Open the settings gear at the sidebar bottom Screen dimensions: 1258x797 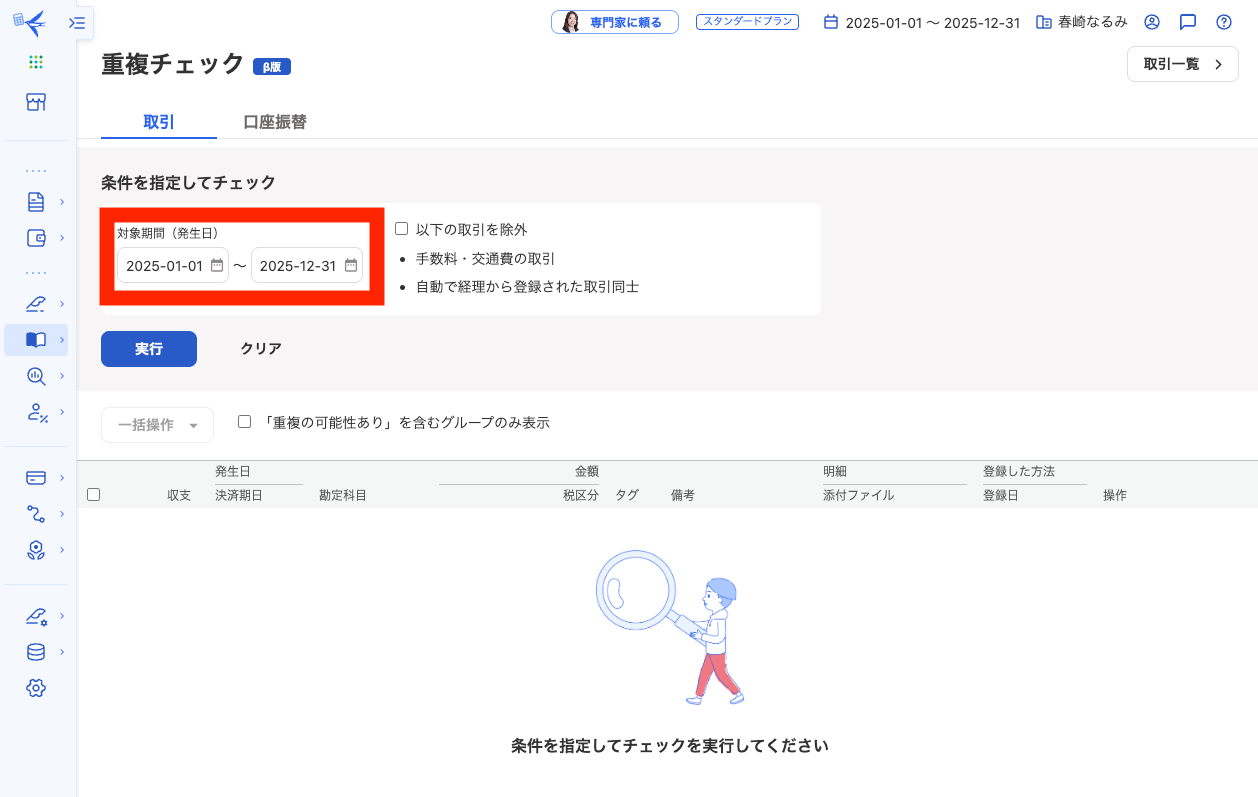tap(36, 687)
